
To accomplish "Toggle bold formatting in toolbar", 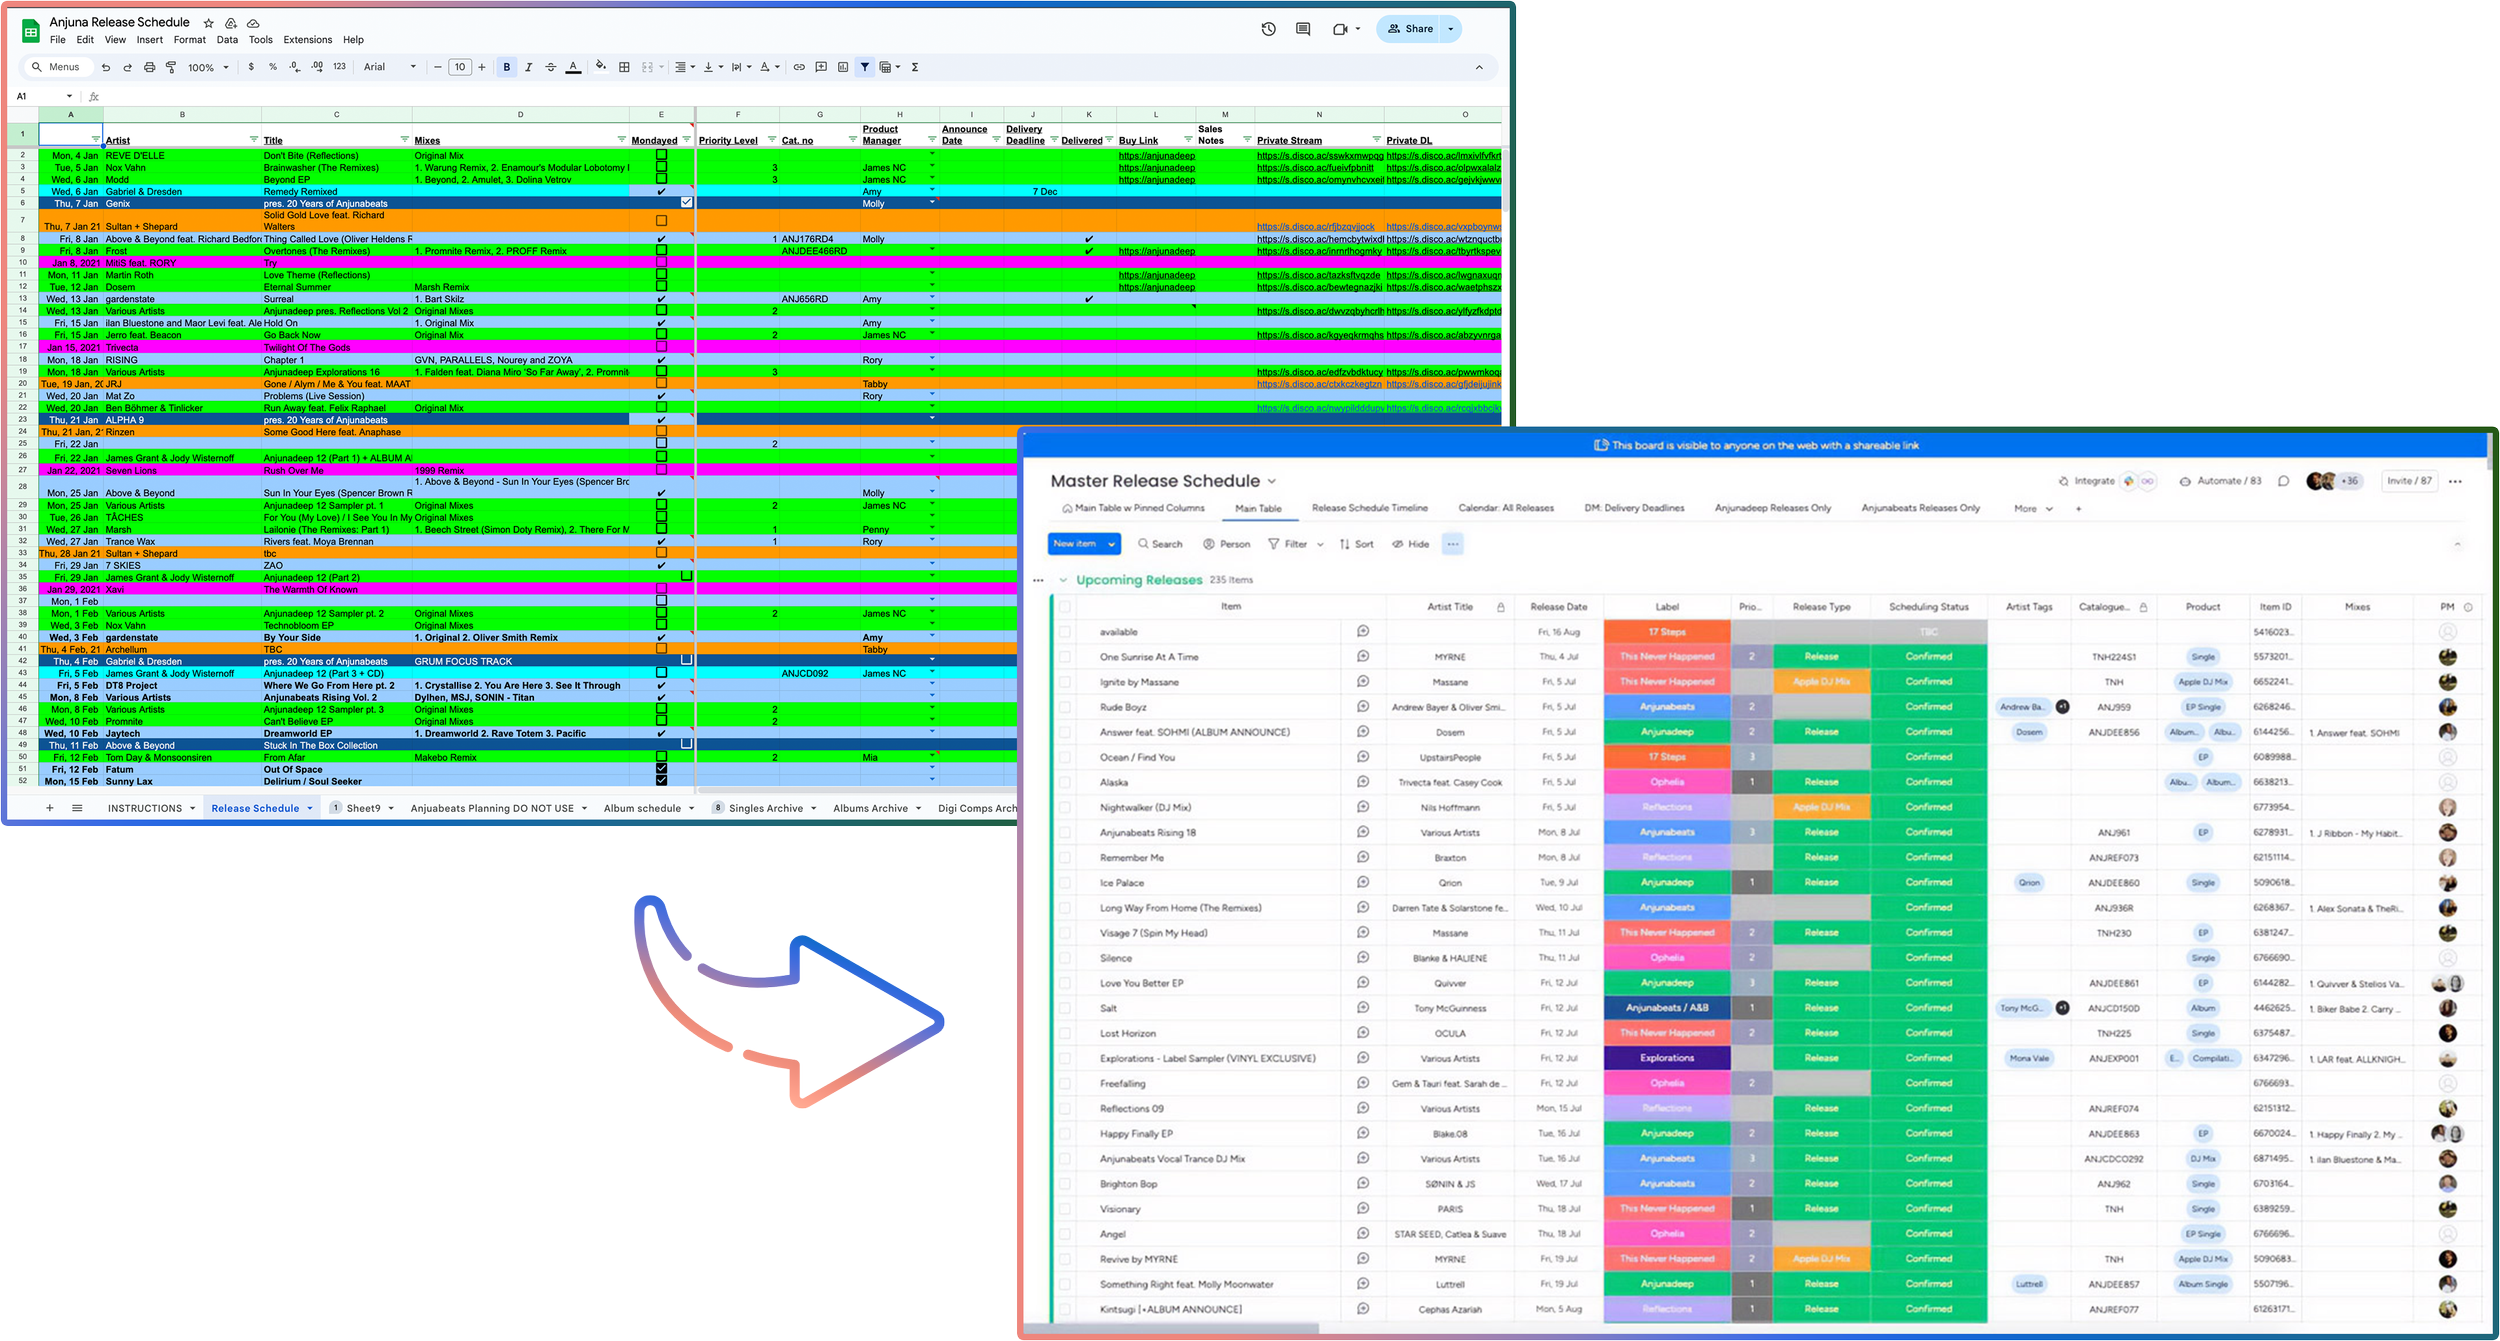I will pyautogui.click(x=507, y=67).
